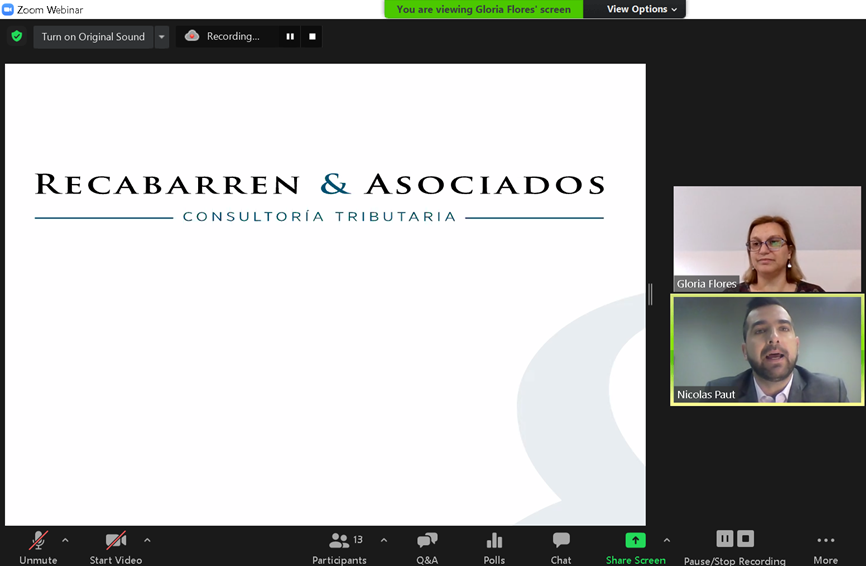Expand the options arrow next to Participants
This screenshot has width=866, height=566.
tap(384, 540)
